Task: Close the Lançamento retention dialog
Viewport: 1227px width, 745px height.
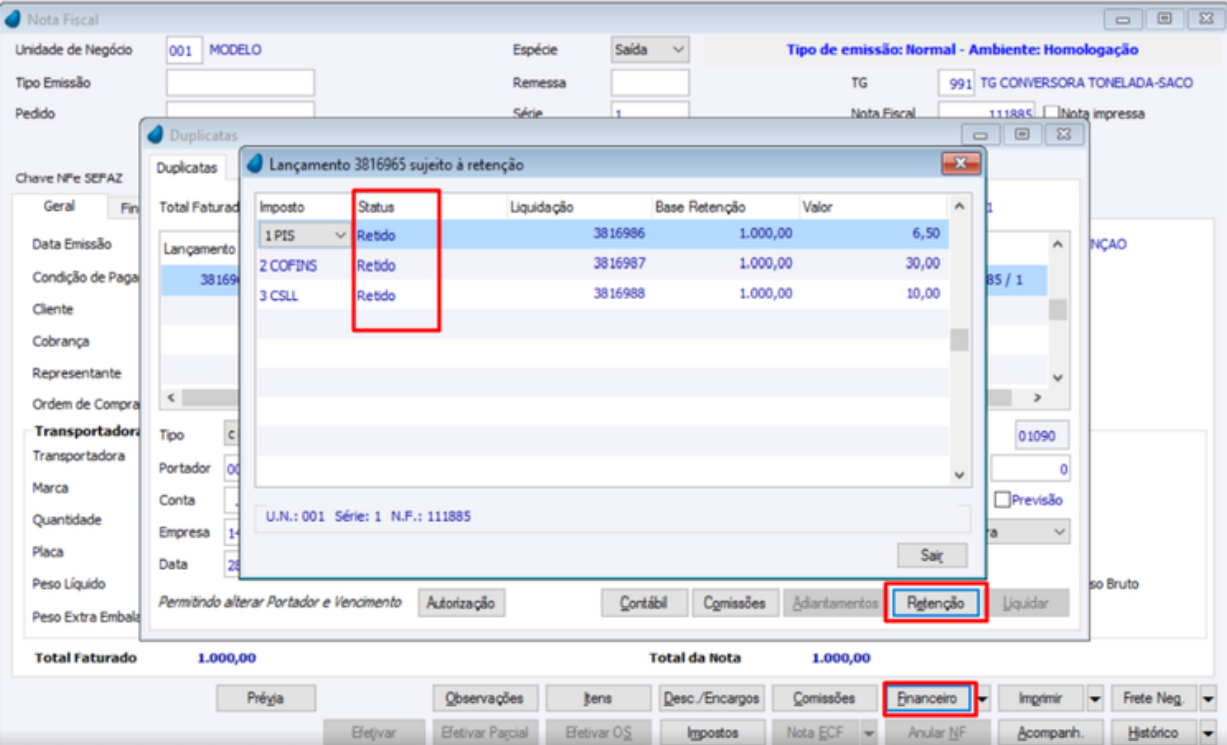Action: pyautogui.click(x=960, y=163)
